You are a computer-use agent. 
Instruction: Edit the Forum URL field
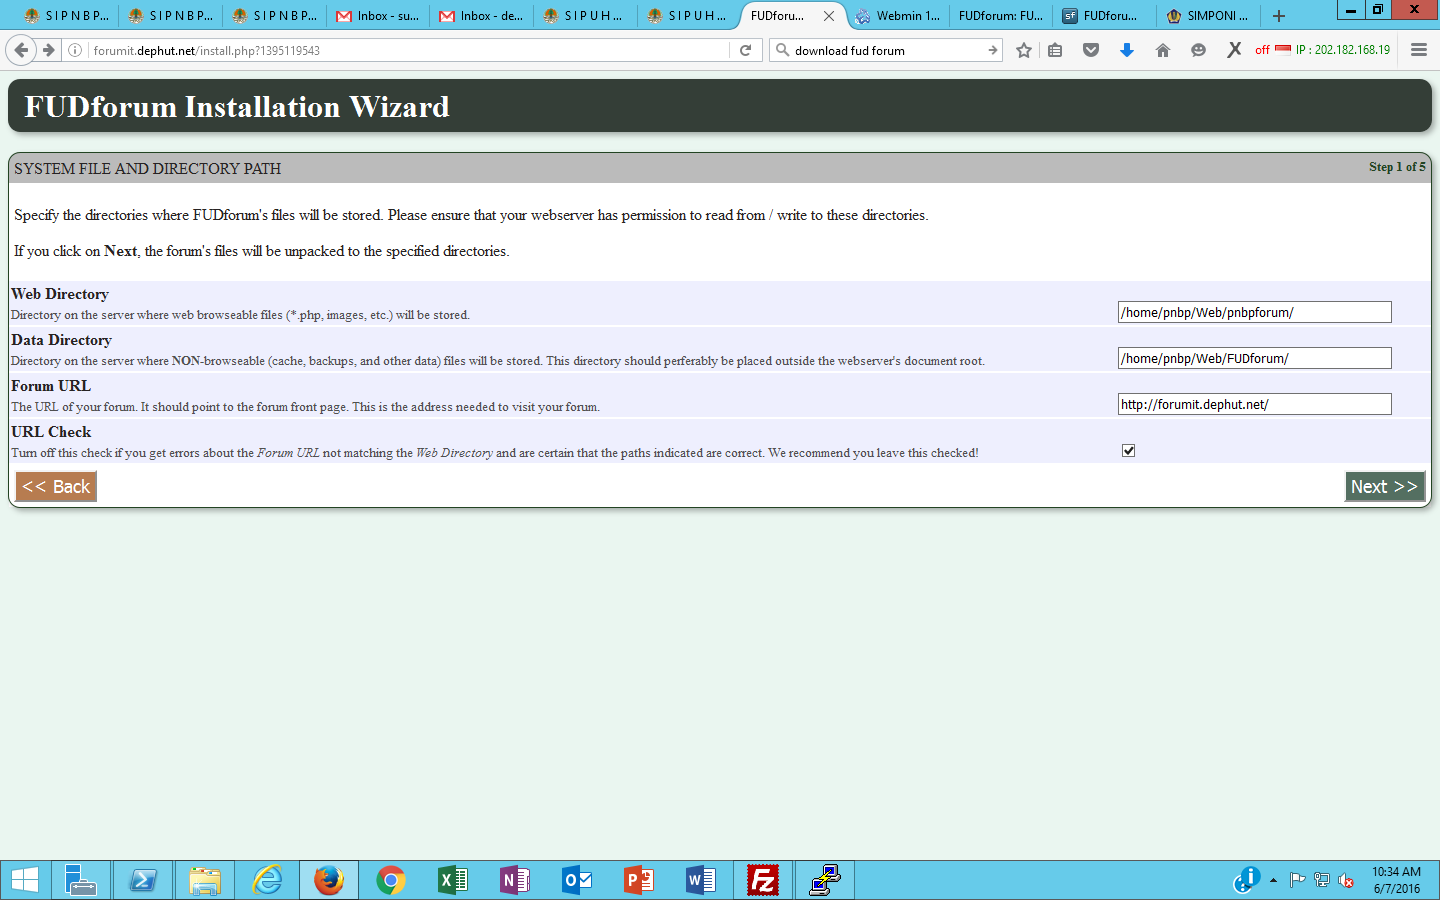[x=1254, y=404]
